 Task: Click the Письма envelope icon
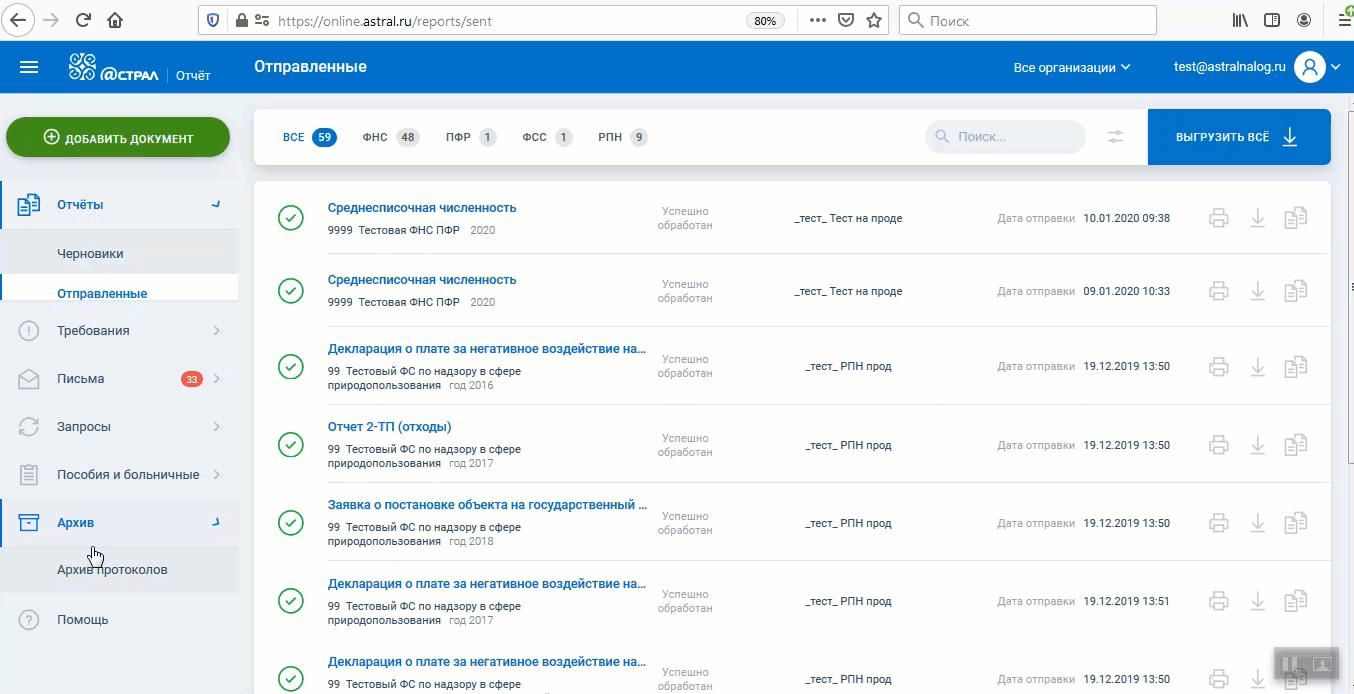pyautogui.click(x=29, y=379)
